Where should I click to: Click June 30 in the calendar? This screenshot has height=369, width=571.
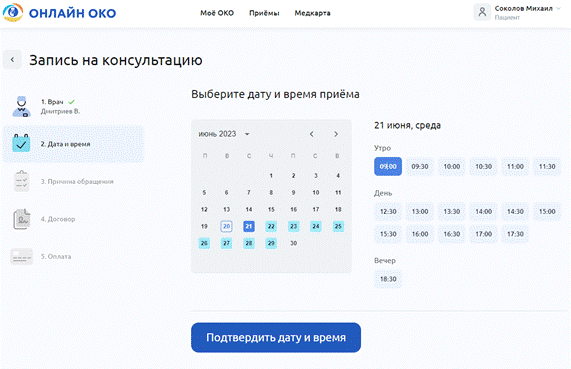(294, 243)
